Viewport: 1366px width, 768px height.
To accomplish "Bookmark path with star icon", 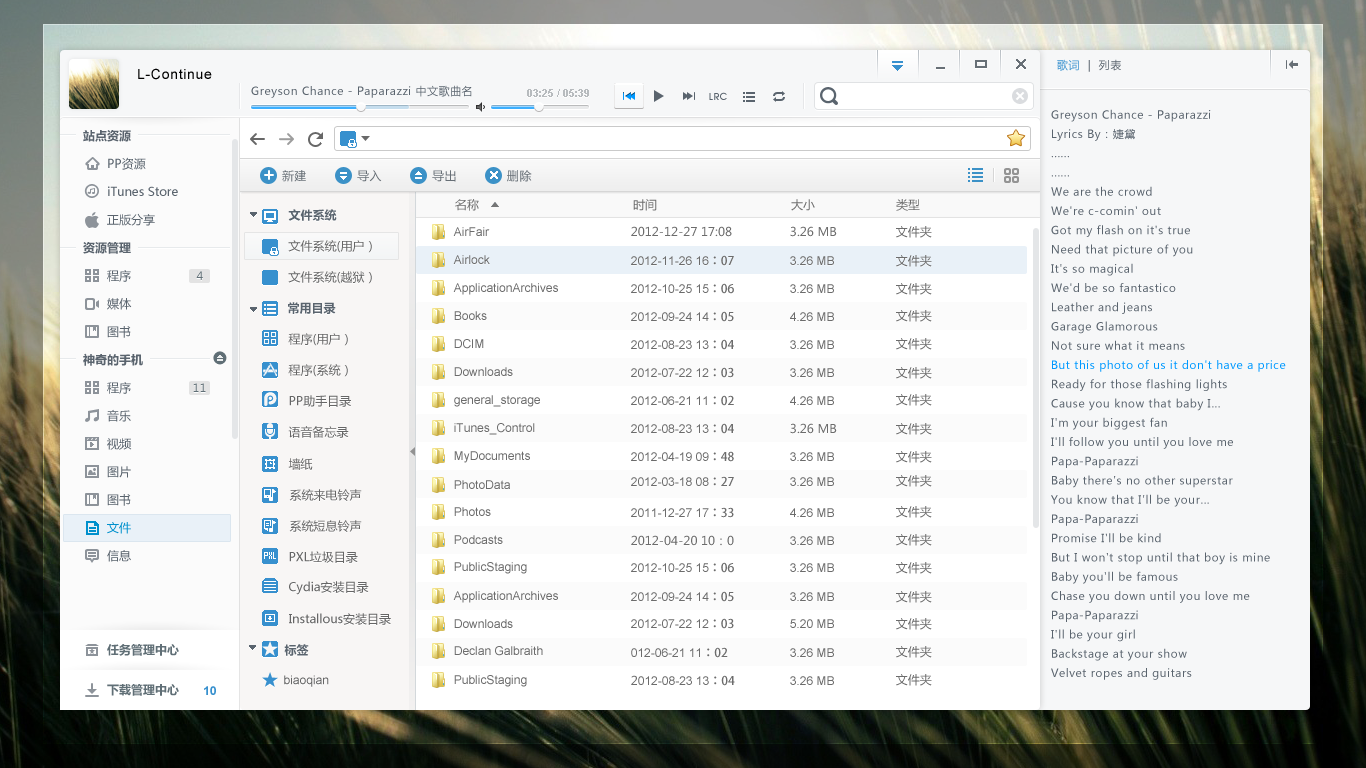I will (x=1016, y=138).
